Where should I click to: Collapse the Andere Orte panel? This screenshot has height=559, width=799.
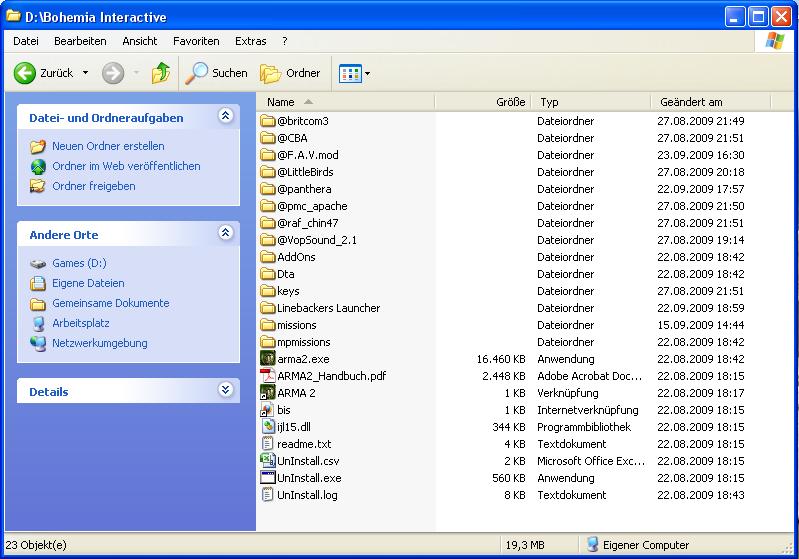[226, 233]
